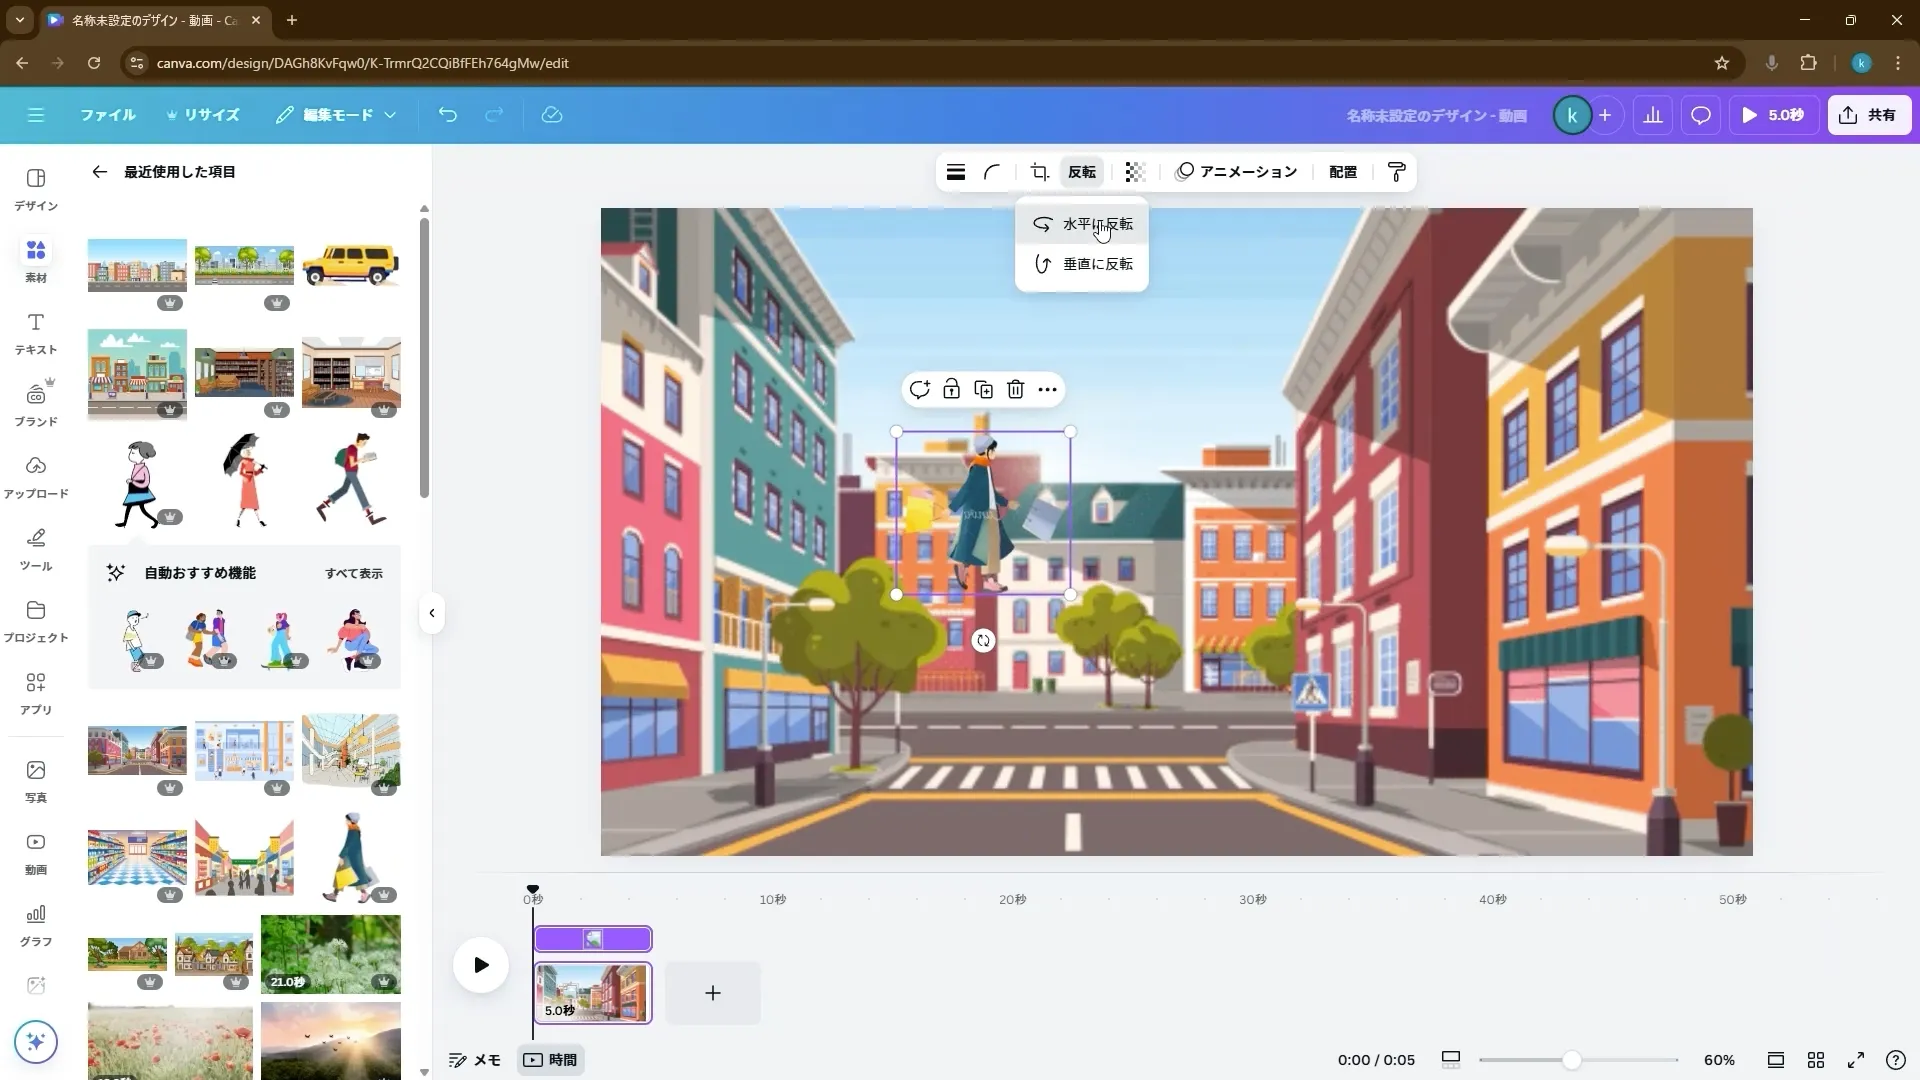Select the Crop tool in the toolbar
Screen dimensions: 1920x1080
[x=1039, y=171]
